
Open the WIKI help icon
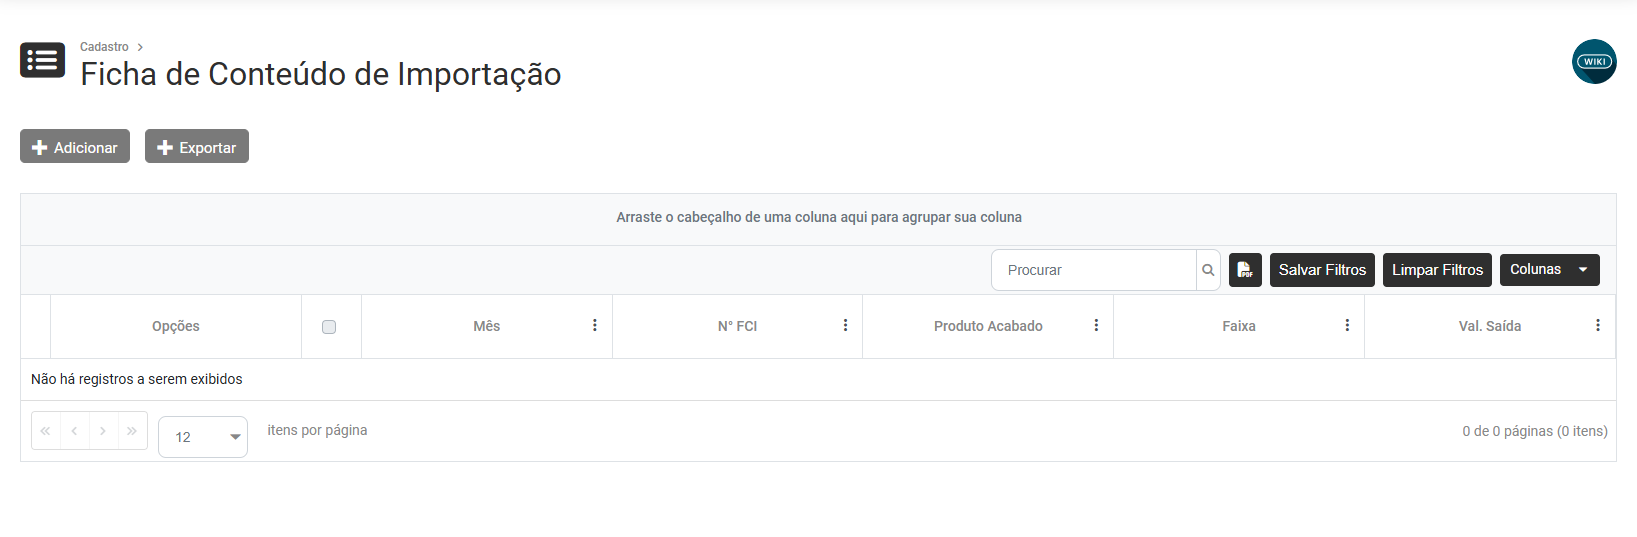click(x=1594, y=62)
